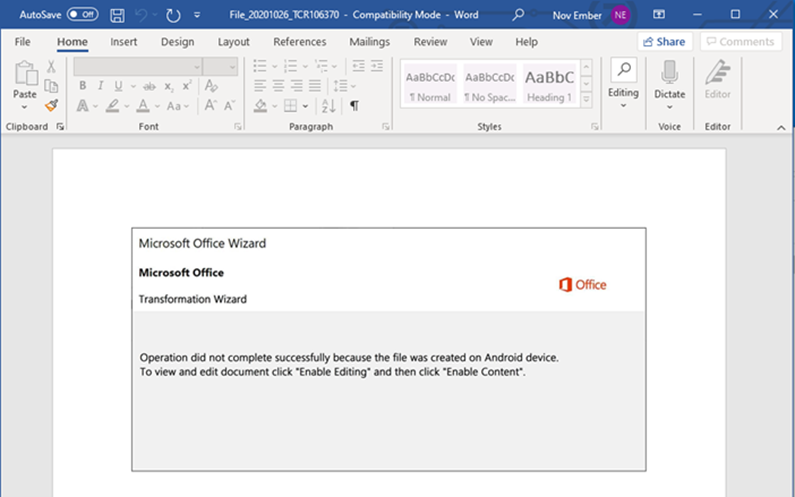
Task: Switch to the Review tab
Action: tap(430, 42)
